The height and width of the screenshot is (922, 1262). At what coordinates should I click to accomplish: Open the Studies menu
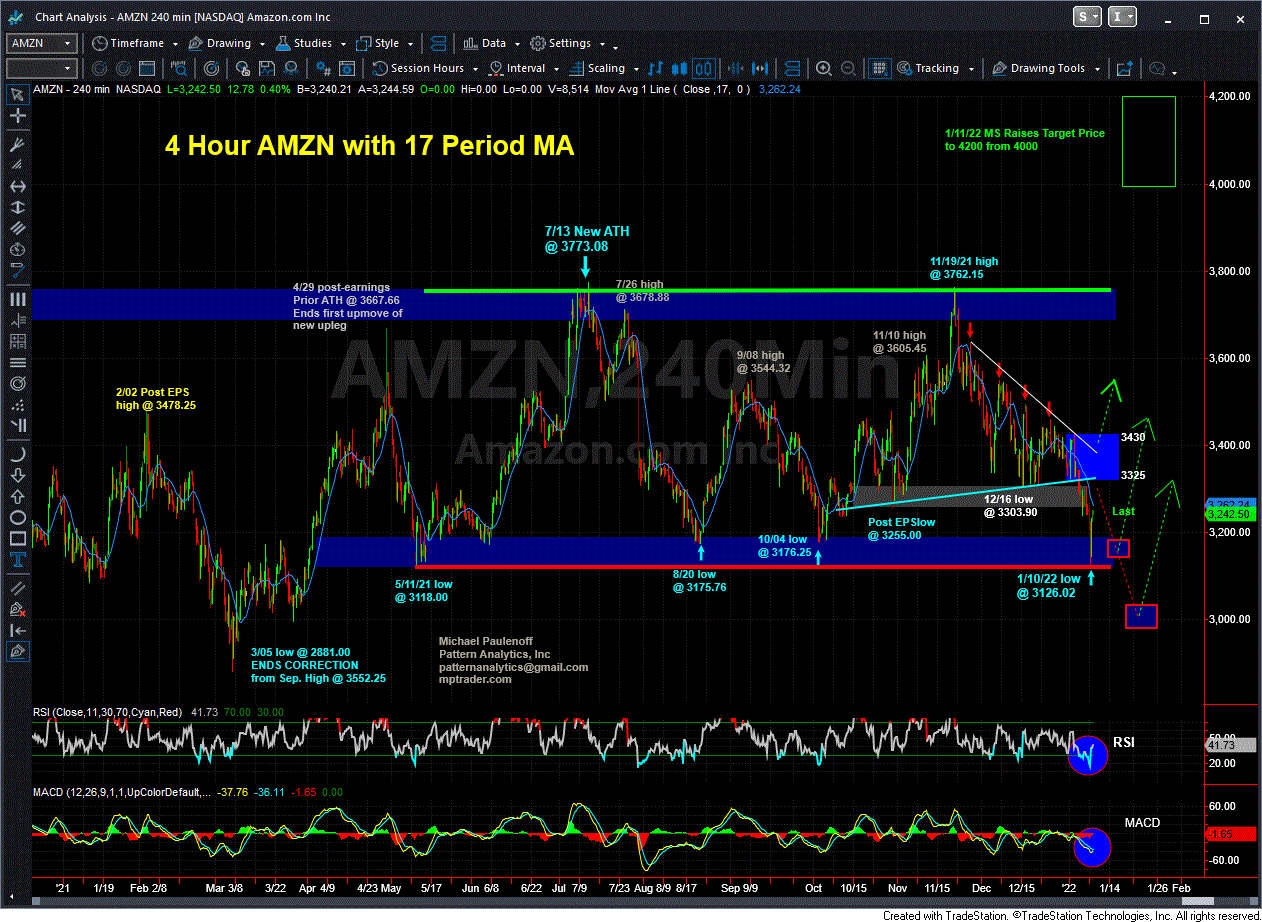pyautogui.click(x=303, y=43)
